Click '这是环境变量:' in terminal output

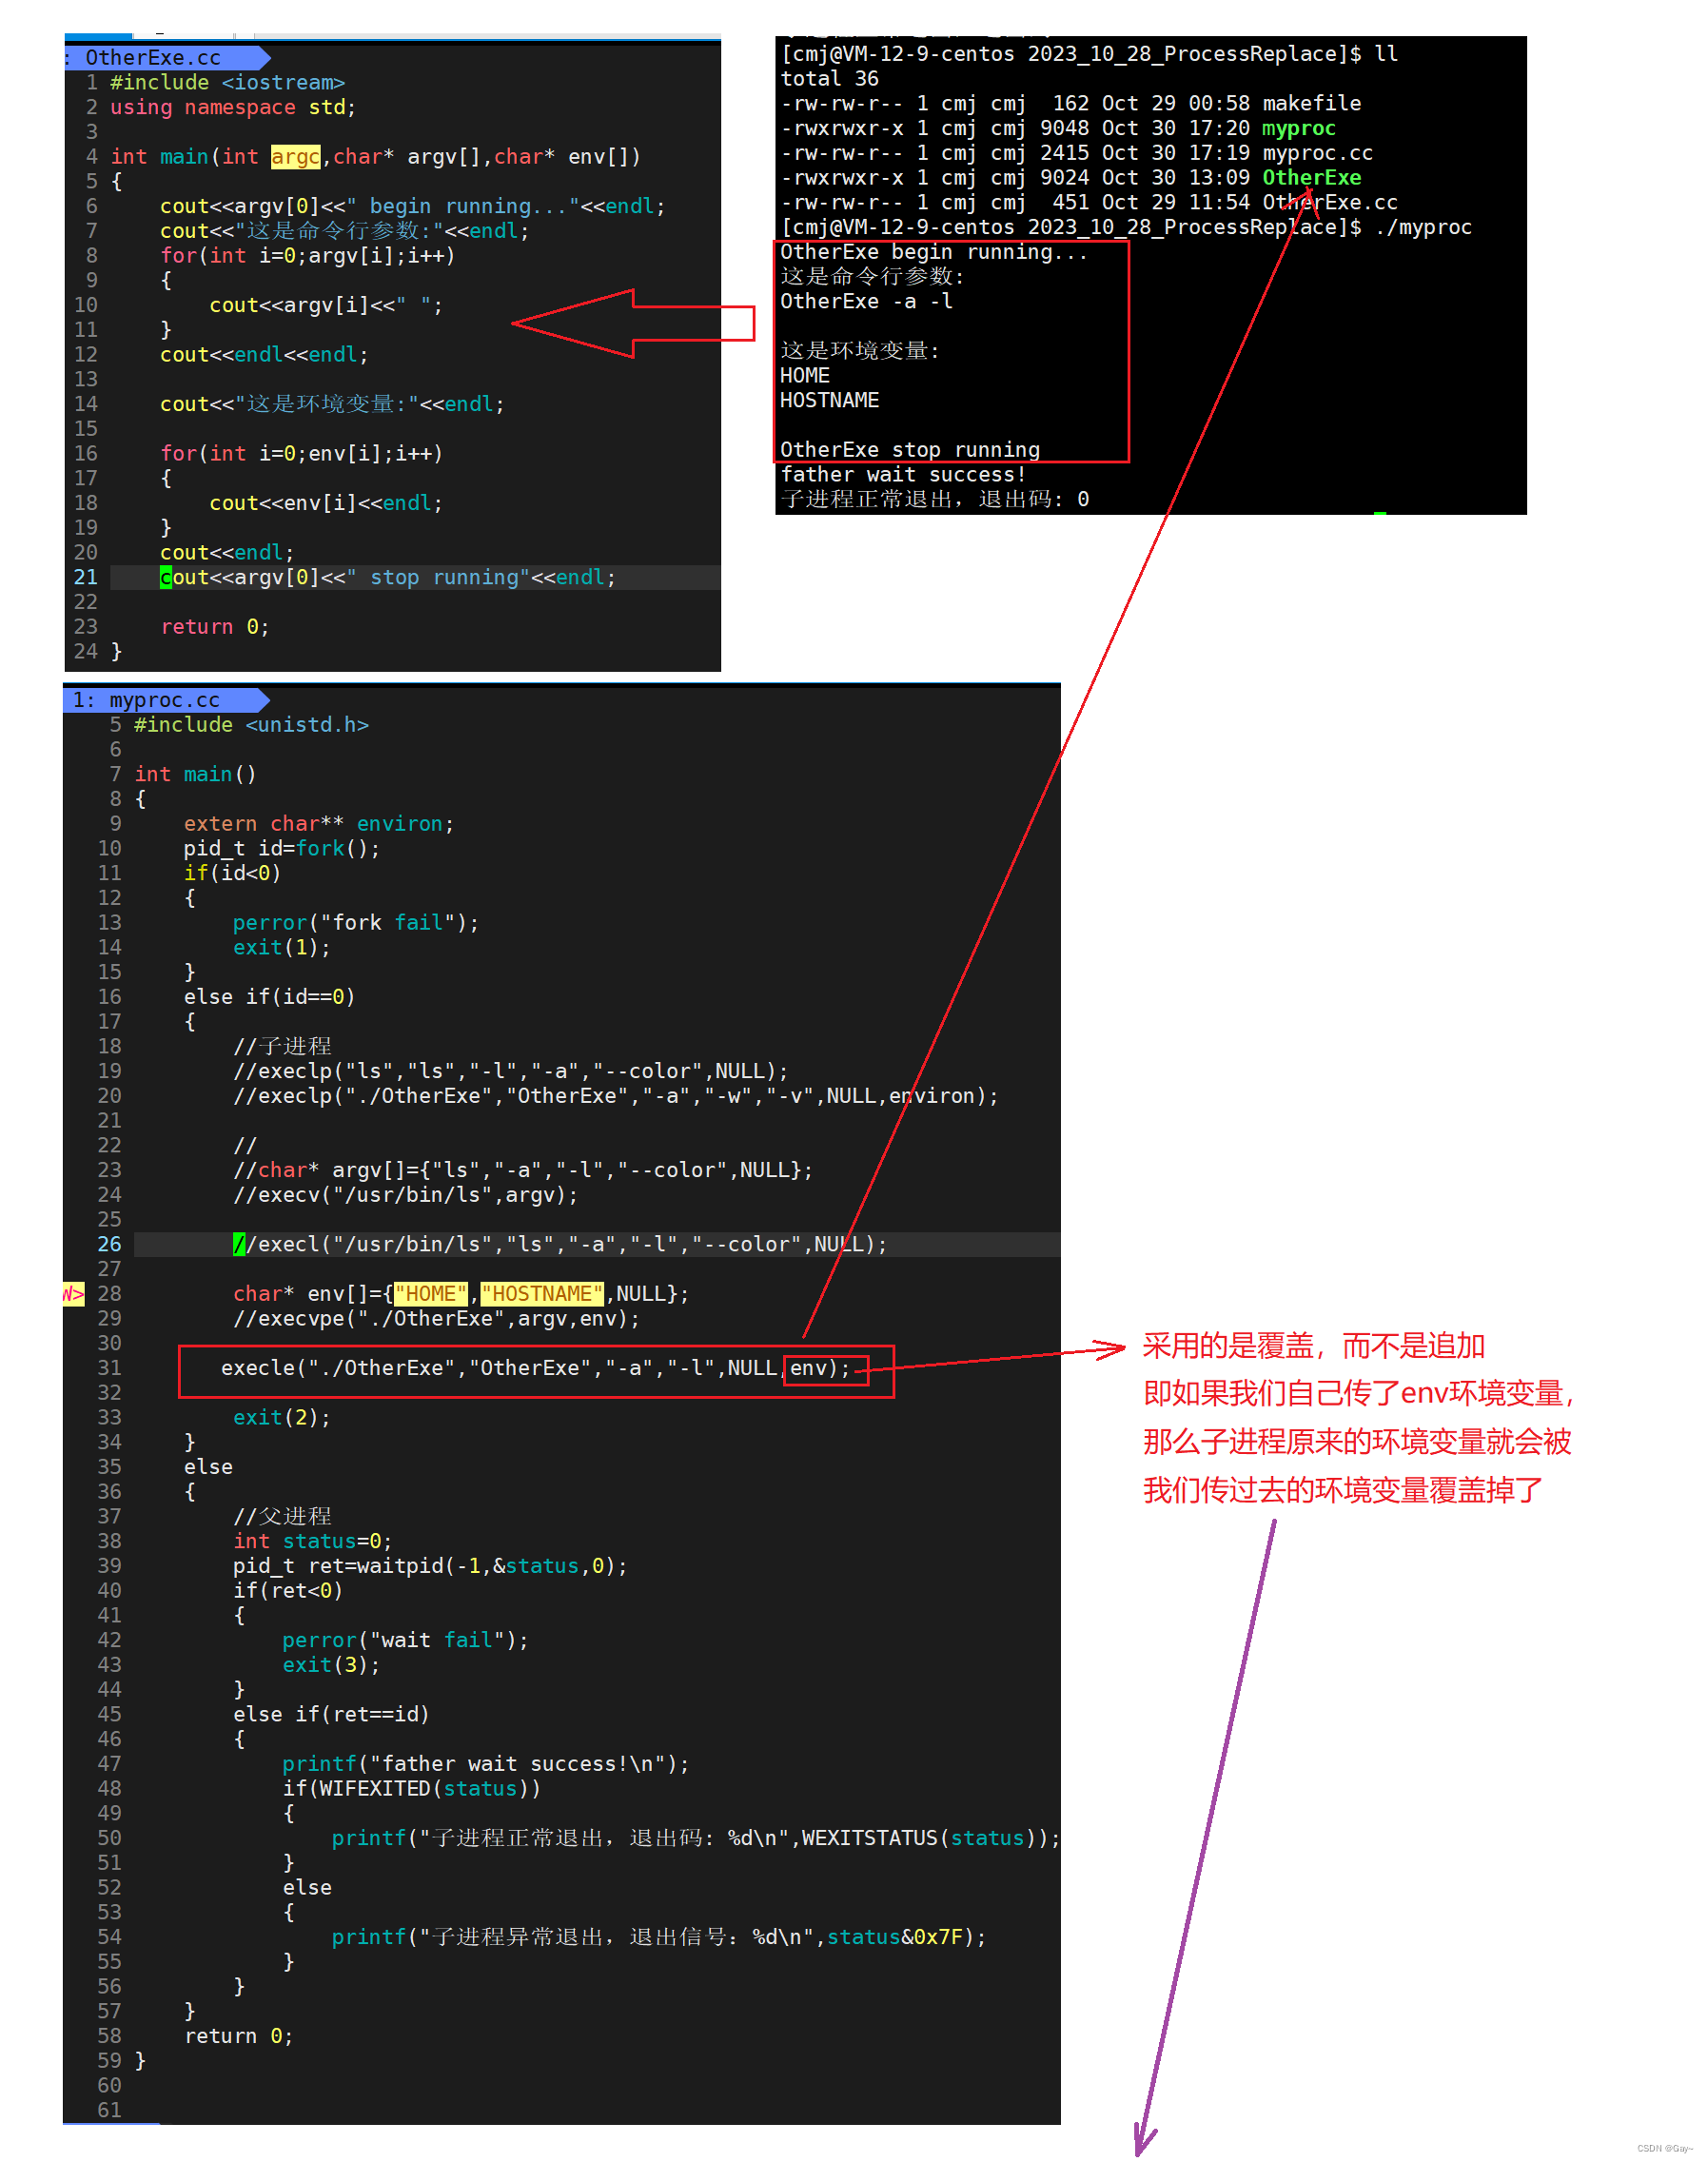pyautogui.click(x=860, y=351)
